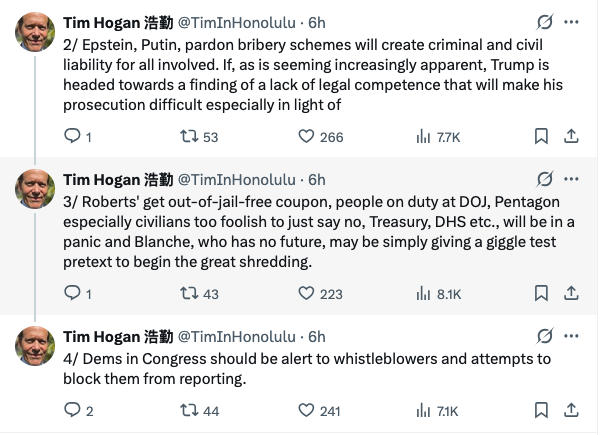Reply to the 4/ Dems in Congress tweet
This screenshot has height=435, width=601.
[71, 410]
